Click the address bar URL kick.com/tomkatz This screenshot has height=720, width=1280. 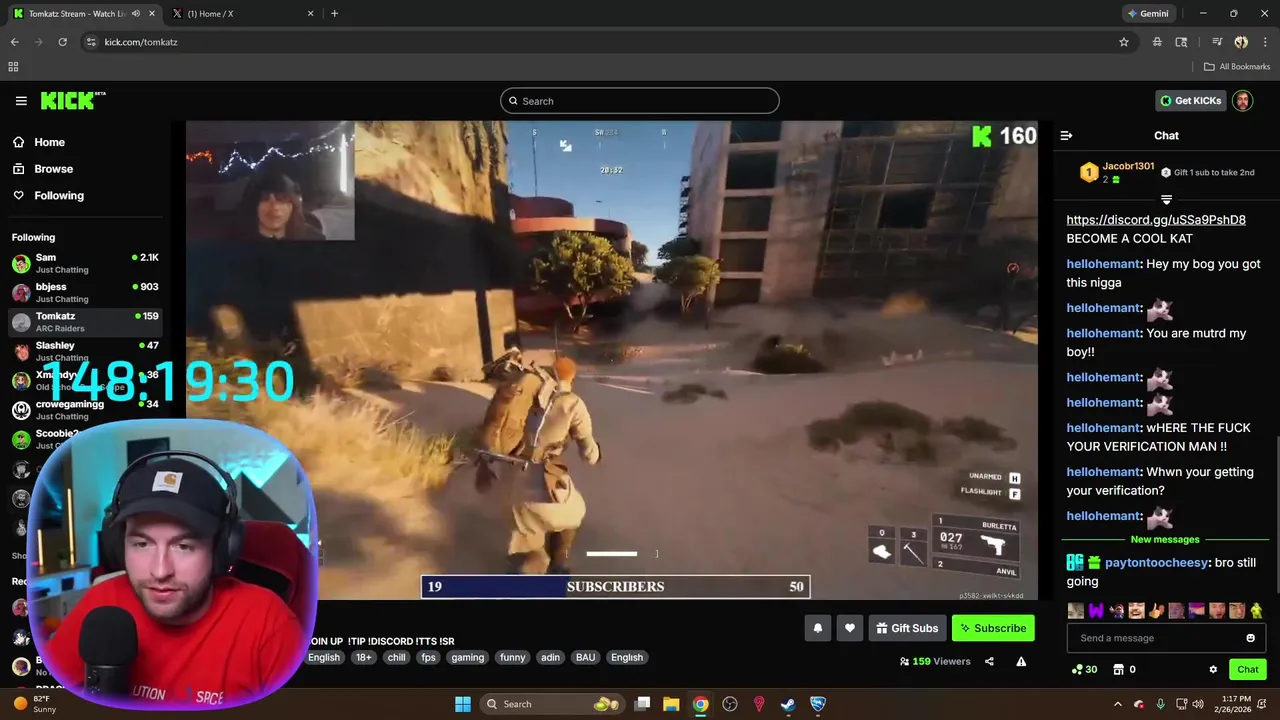pos(141,42)
